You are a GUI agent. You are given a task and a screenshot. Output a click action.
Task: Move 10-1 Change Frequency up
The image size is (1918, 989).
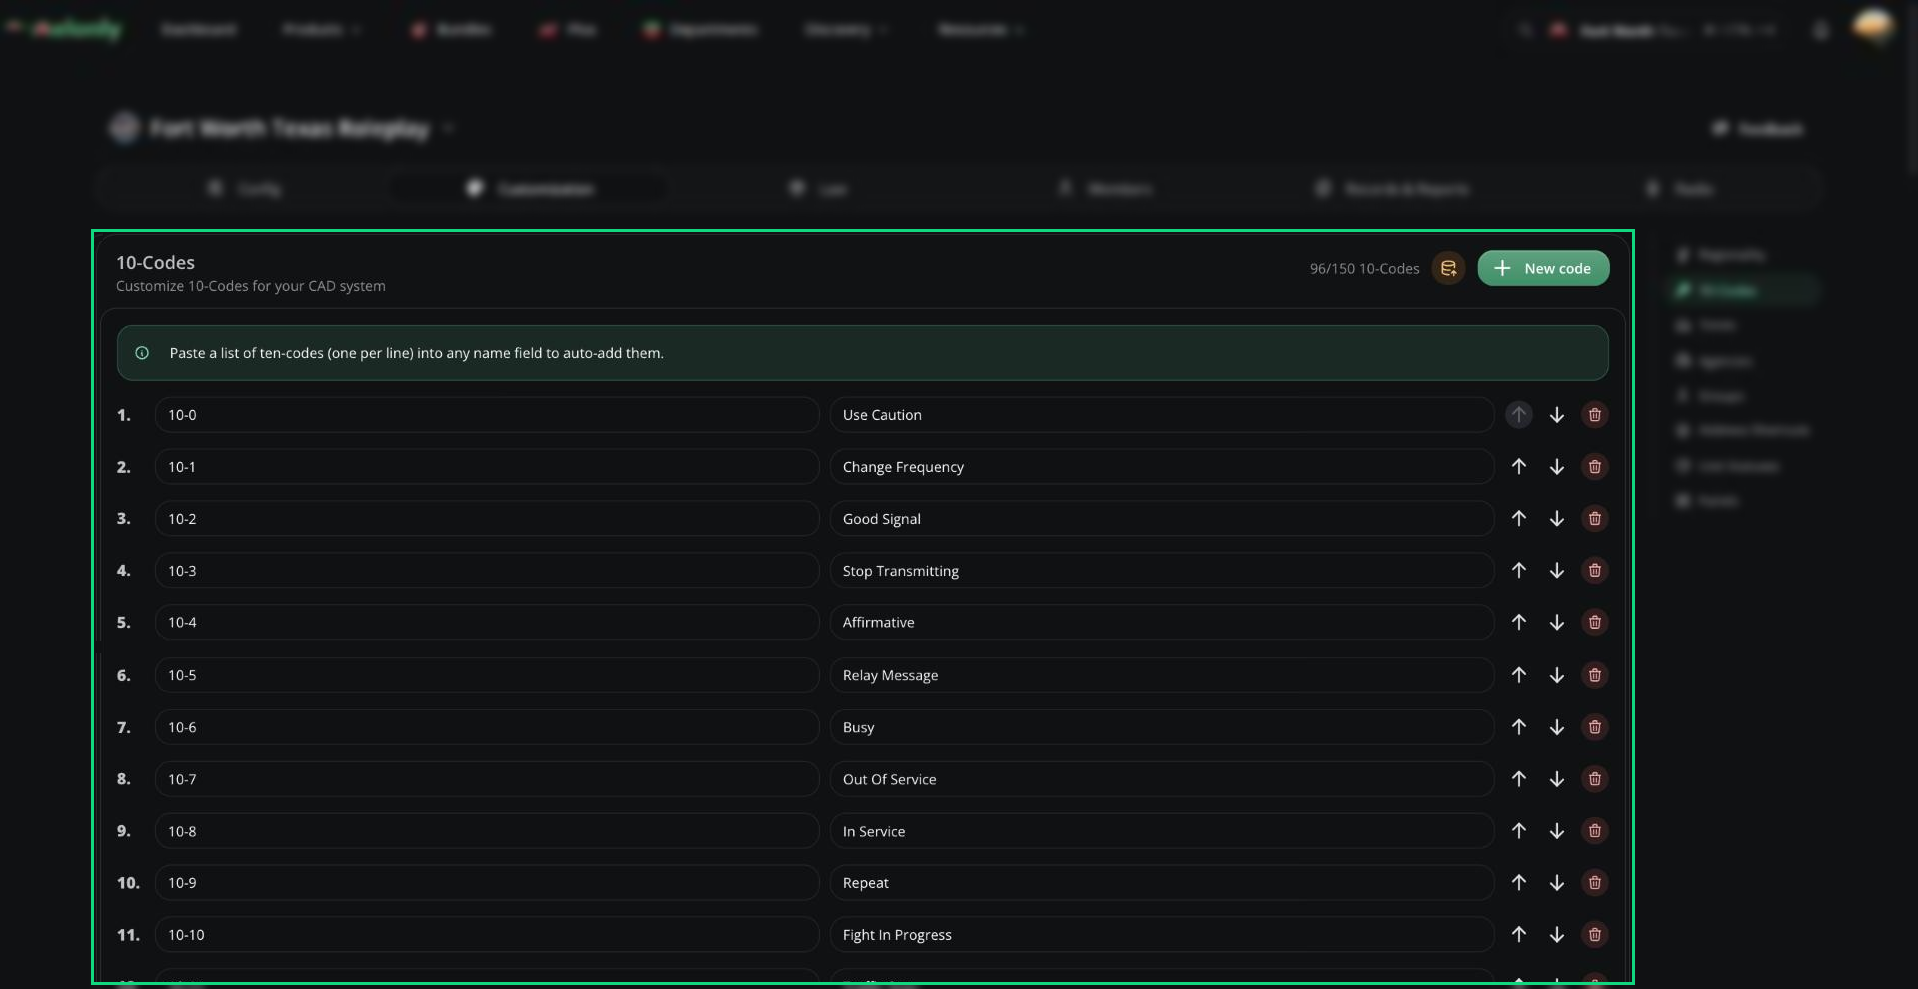tap(1518, 467)
